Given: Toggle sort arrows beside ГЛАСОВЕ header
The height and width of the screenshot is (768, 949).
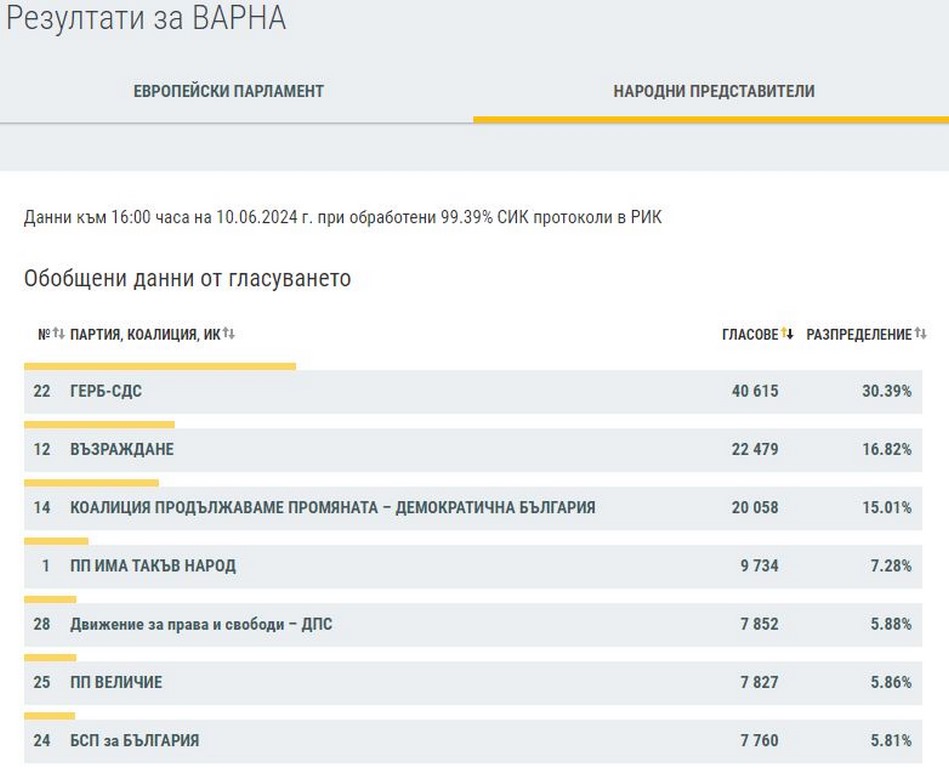Looking at the screenshot, I should [x=787, y=334].
